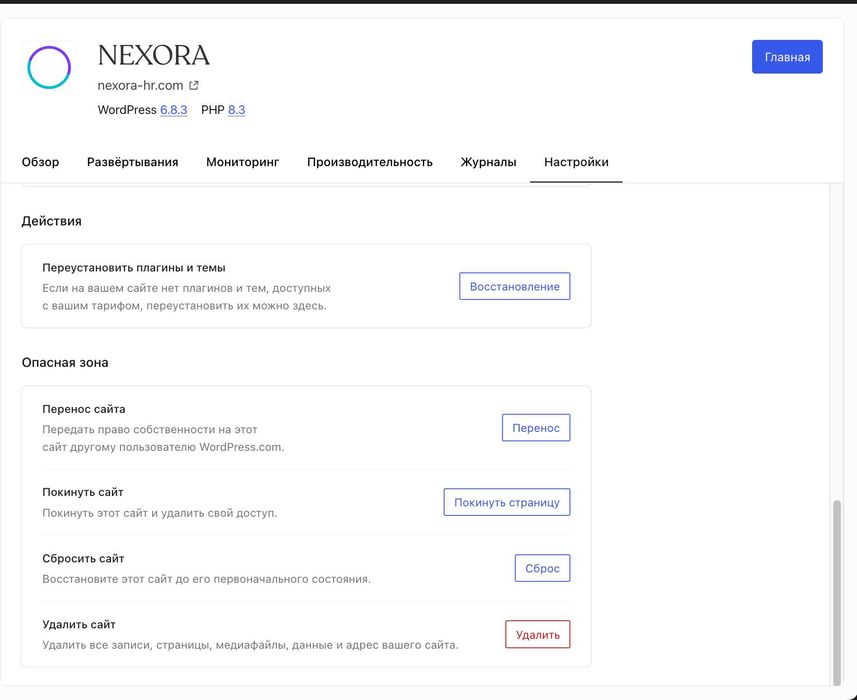This screenshot has width=857, height=700.
Task: Open the Развёртывания tab
Action: (133, 162)
